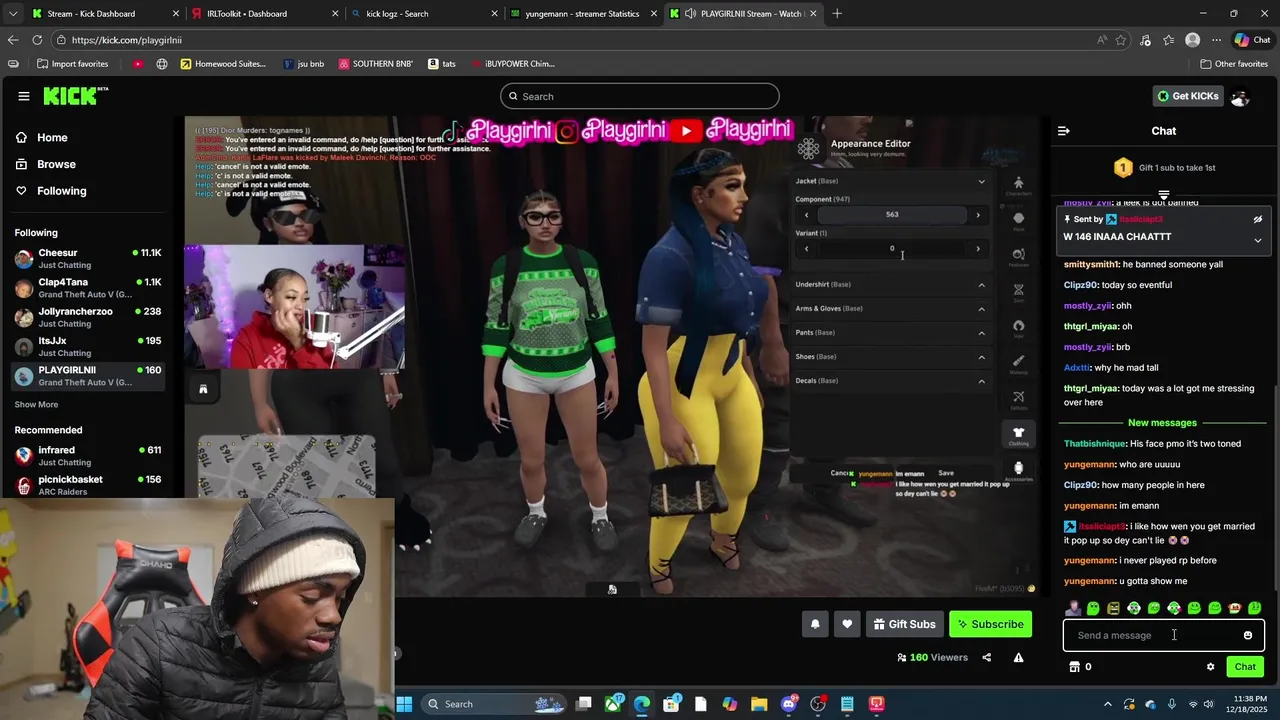Focus the Kick search box

coord(640,96)
